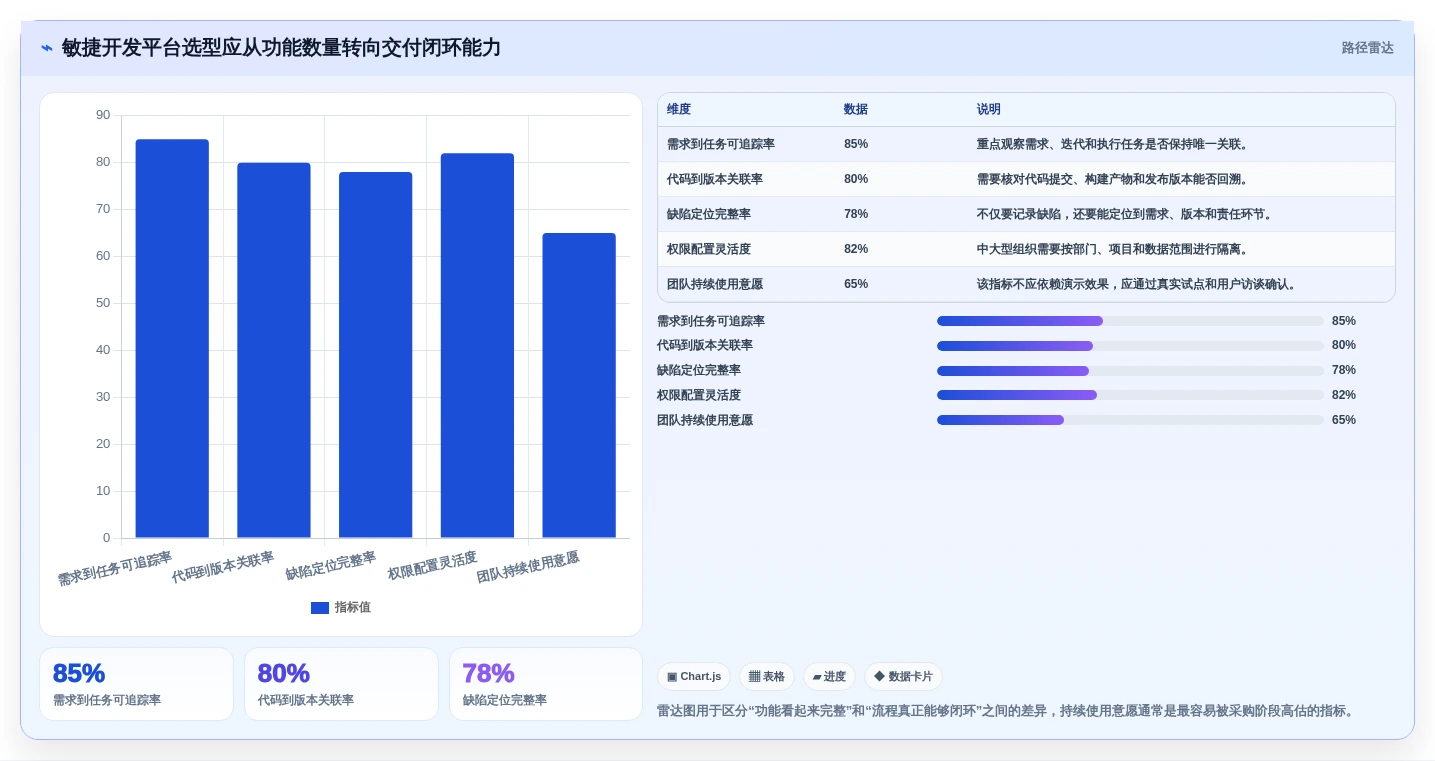Click the 90 y-axis label
This screenshot has width=1435, height=761.
[103, 115]
